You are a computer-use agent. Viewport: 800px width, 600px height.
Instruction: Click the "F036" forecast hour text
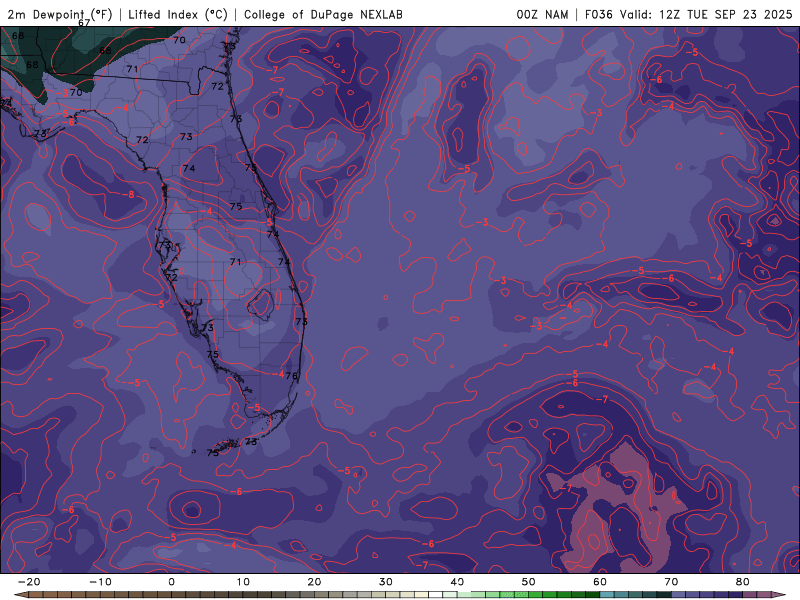tap(598, 14)
